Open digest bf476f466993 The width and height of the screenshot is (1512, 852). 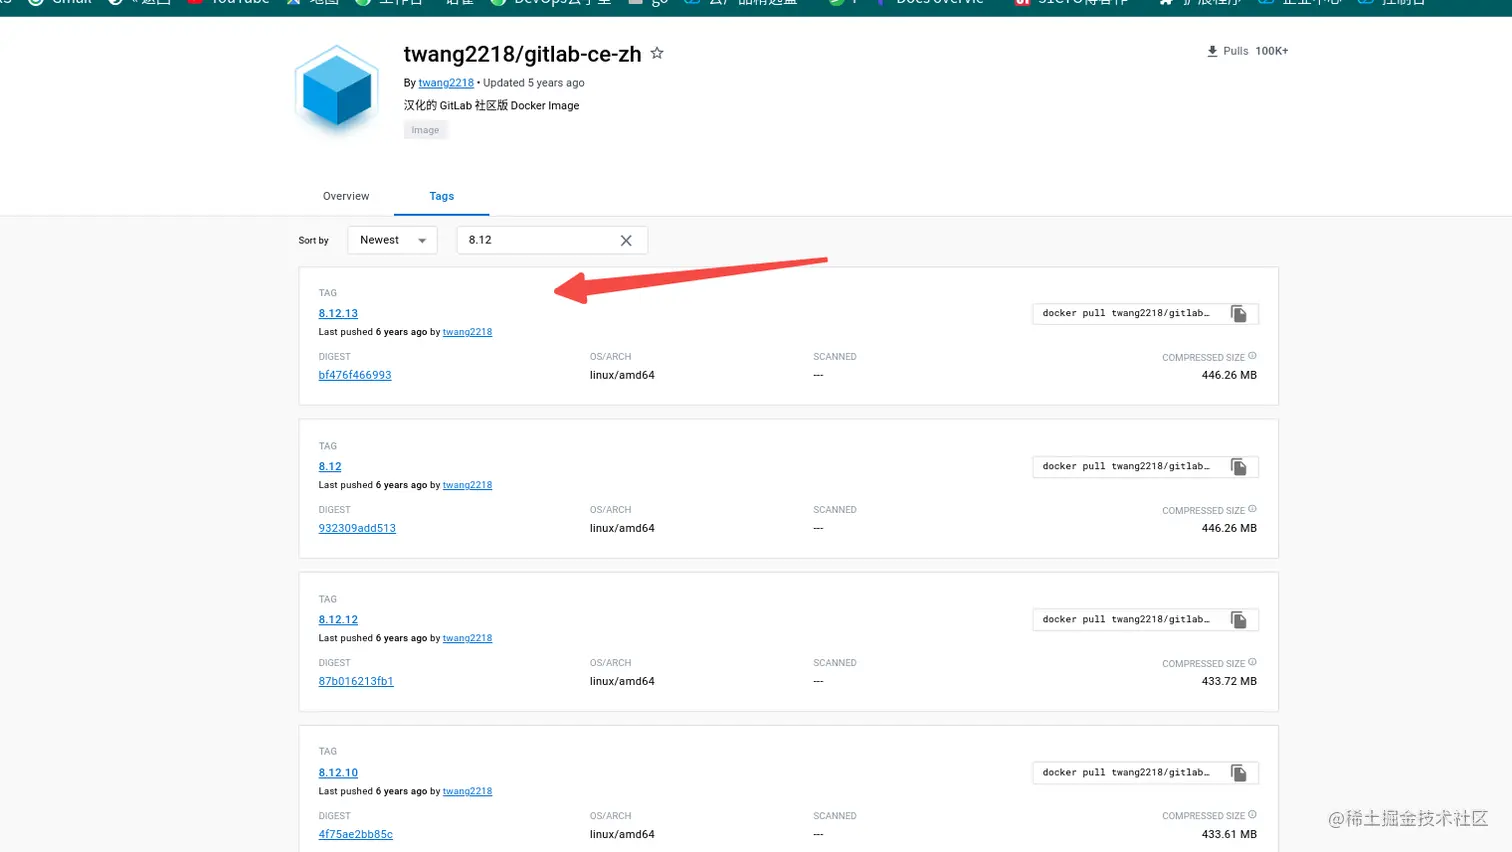tap(355, 375)
